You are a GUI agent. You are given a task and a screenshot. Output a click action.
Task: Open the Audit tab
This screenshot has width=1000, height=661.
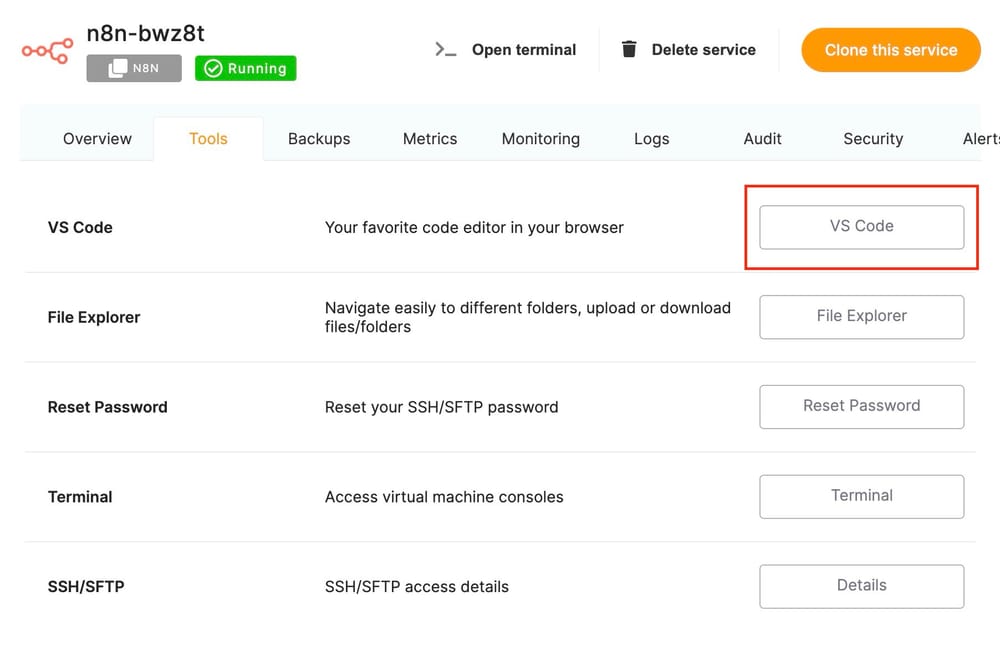click(762, 139)
